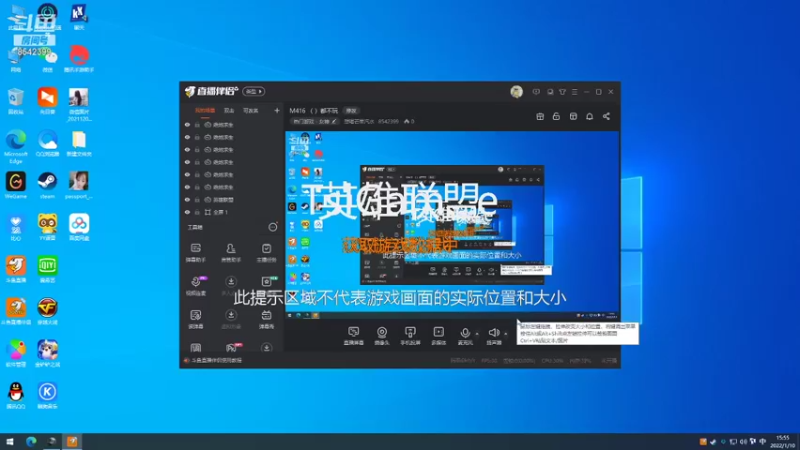
Task: Click the microphone icon in bottom toolbar
Action: [465, 335]
